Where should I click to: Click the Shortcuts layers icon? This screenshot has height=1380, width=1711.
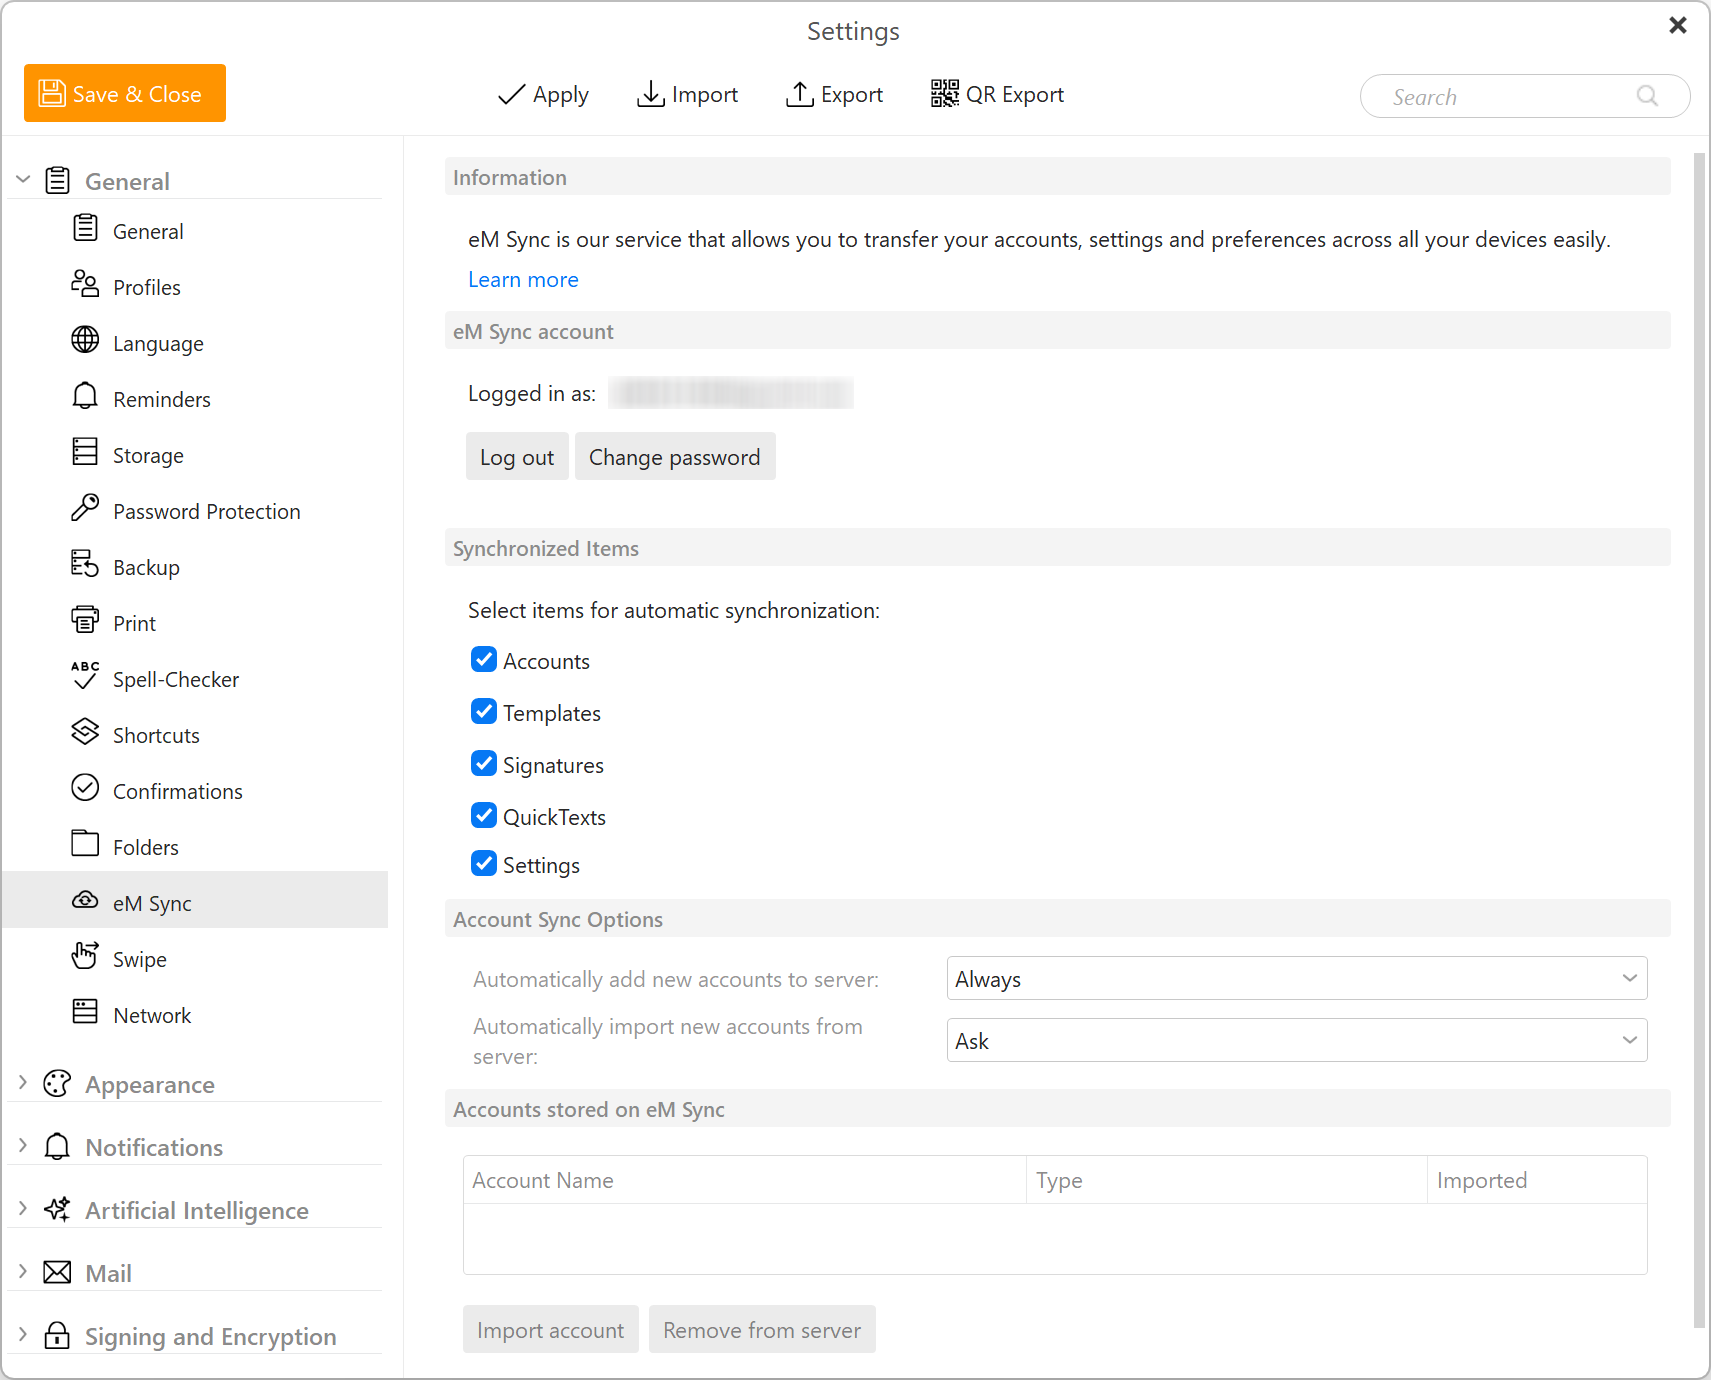pos(85,733)
